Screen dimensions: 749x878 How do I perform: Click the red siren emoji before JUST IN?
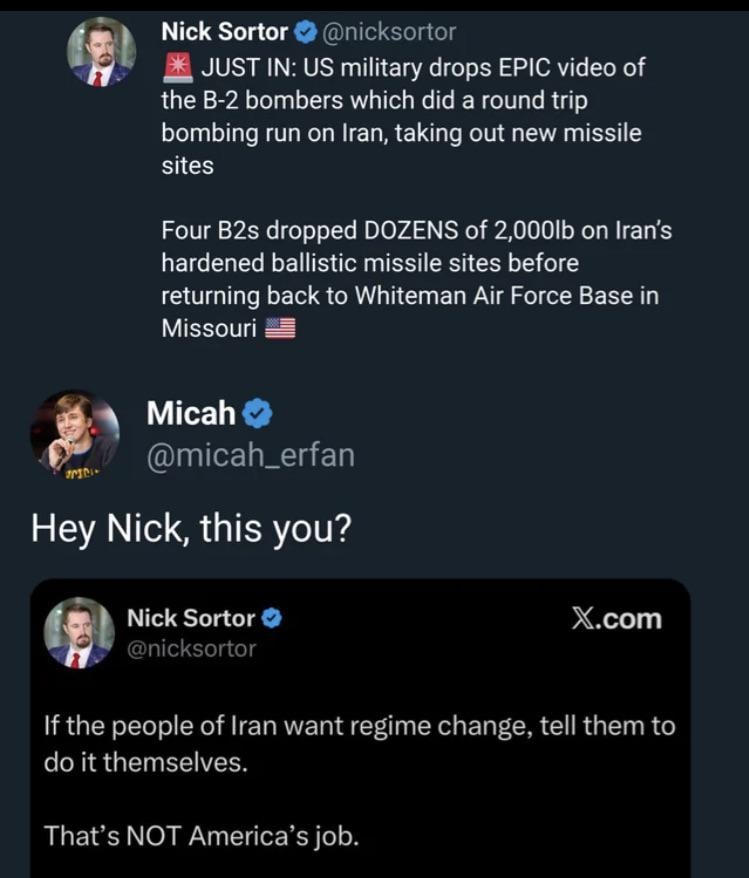(176, 68)
